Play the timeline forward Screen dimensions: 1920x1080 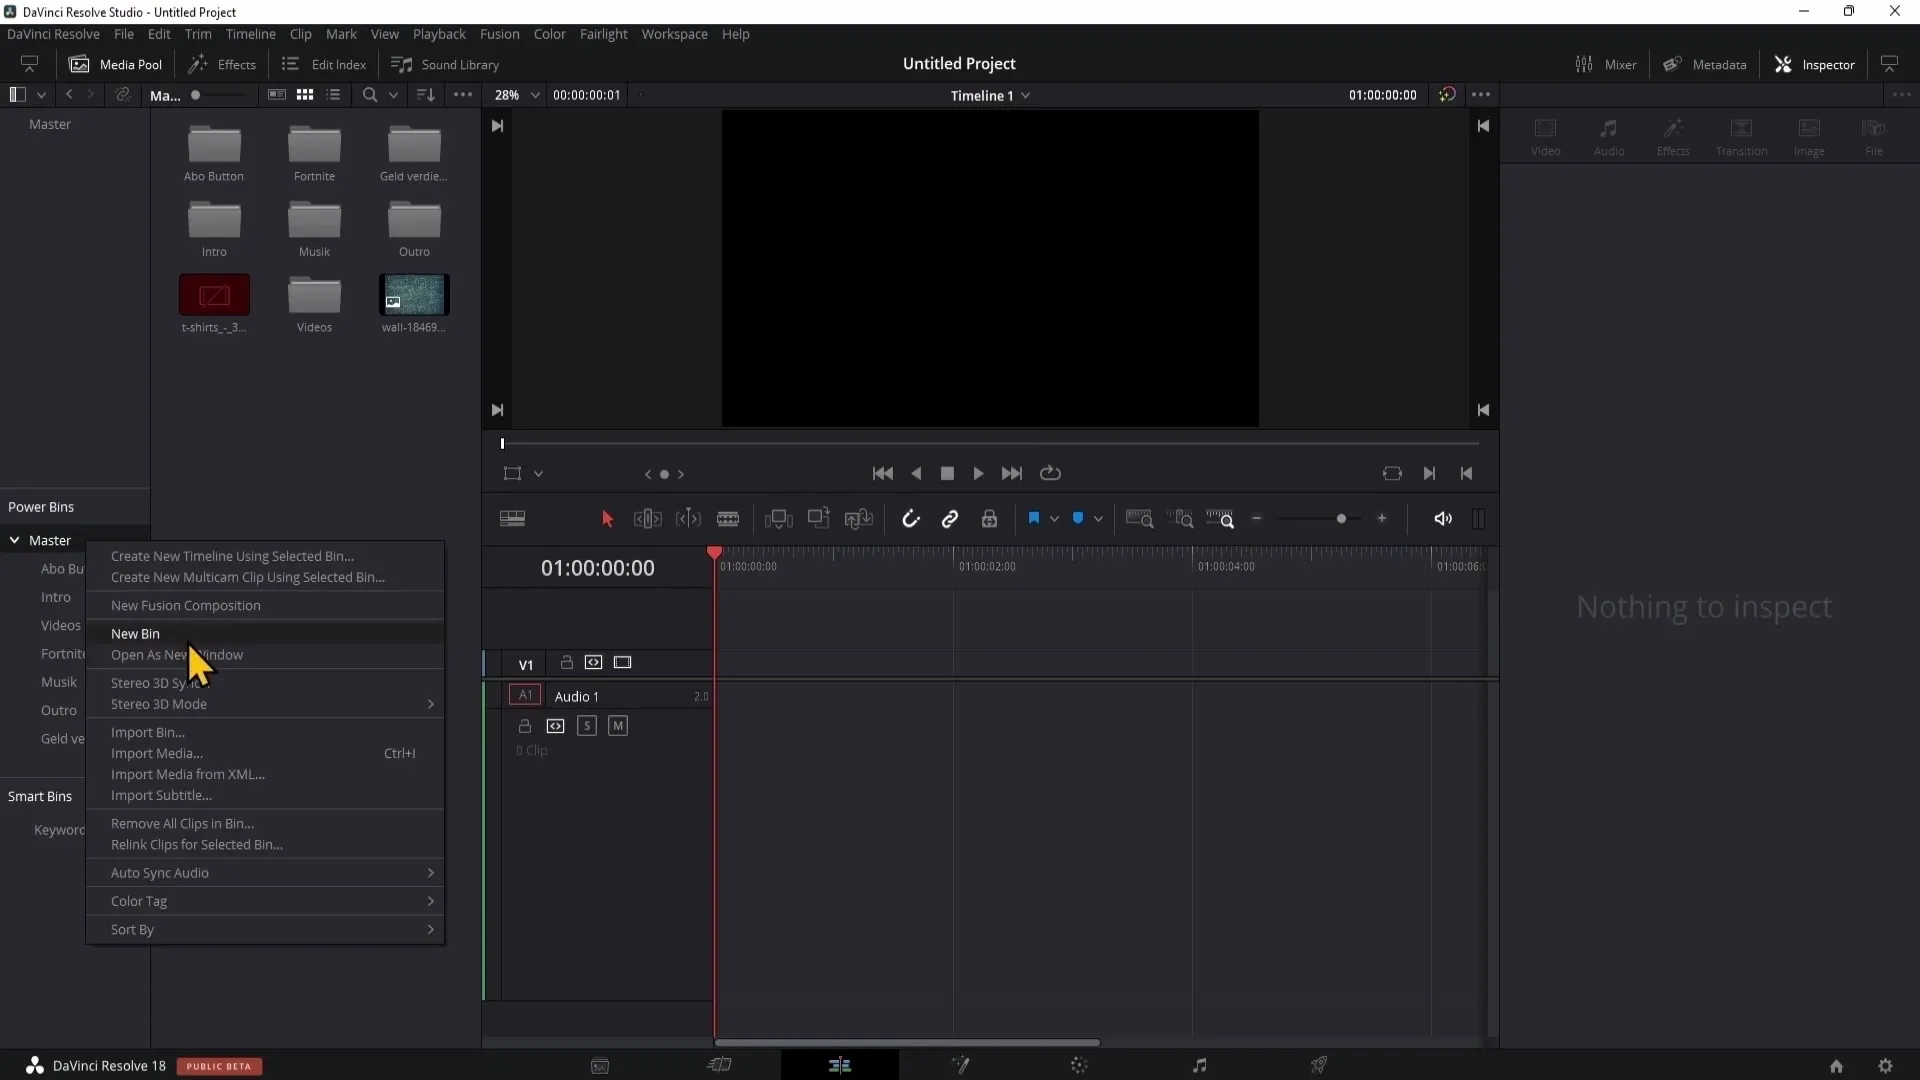coord(978,474)
